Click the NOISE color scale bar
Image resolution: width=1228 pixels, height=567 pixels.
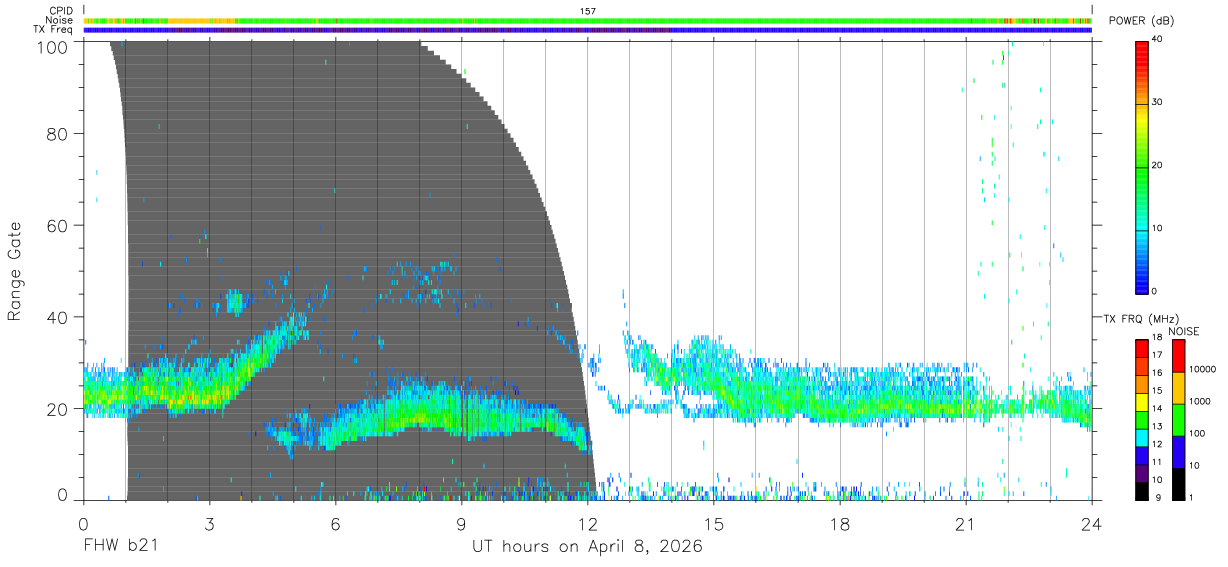(1178, 419)
